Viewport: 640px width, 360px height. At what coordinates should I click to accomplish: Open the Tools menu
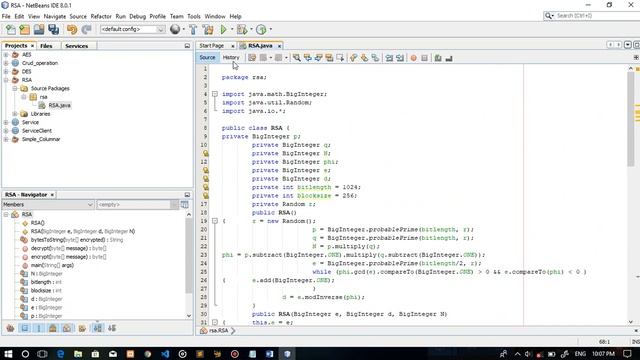click(193, 16)
